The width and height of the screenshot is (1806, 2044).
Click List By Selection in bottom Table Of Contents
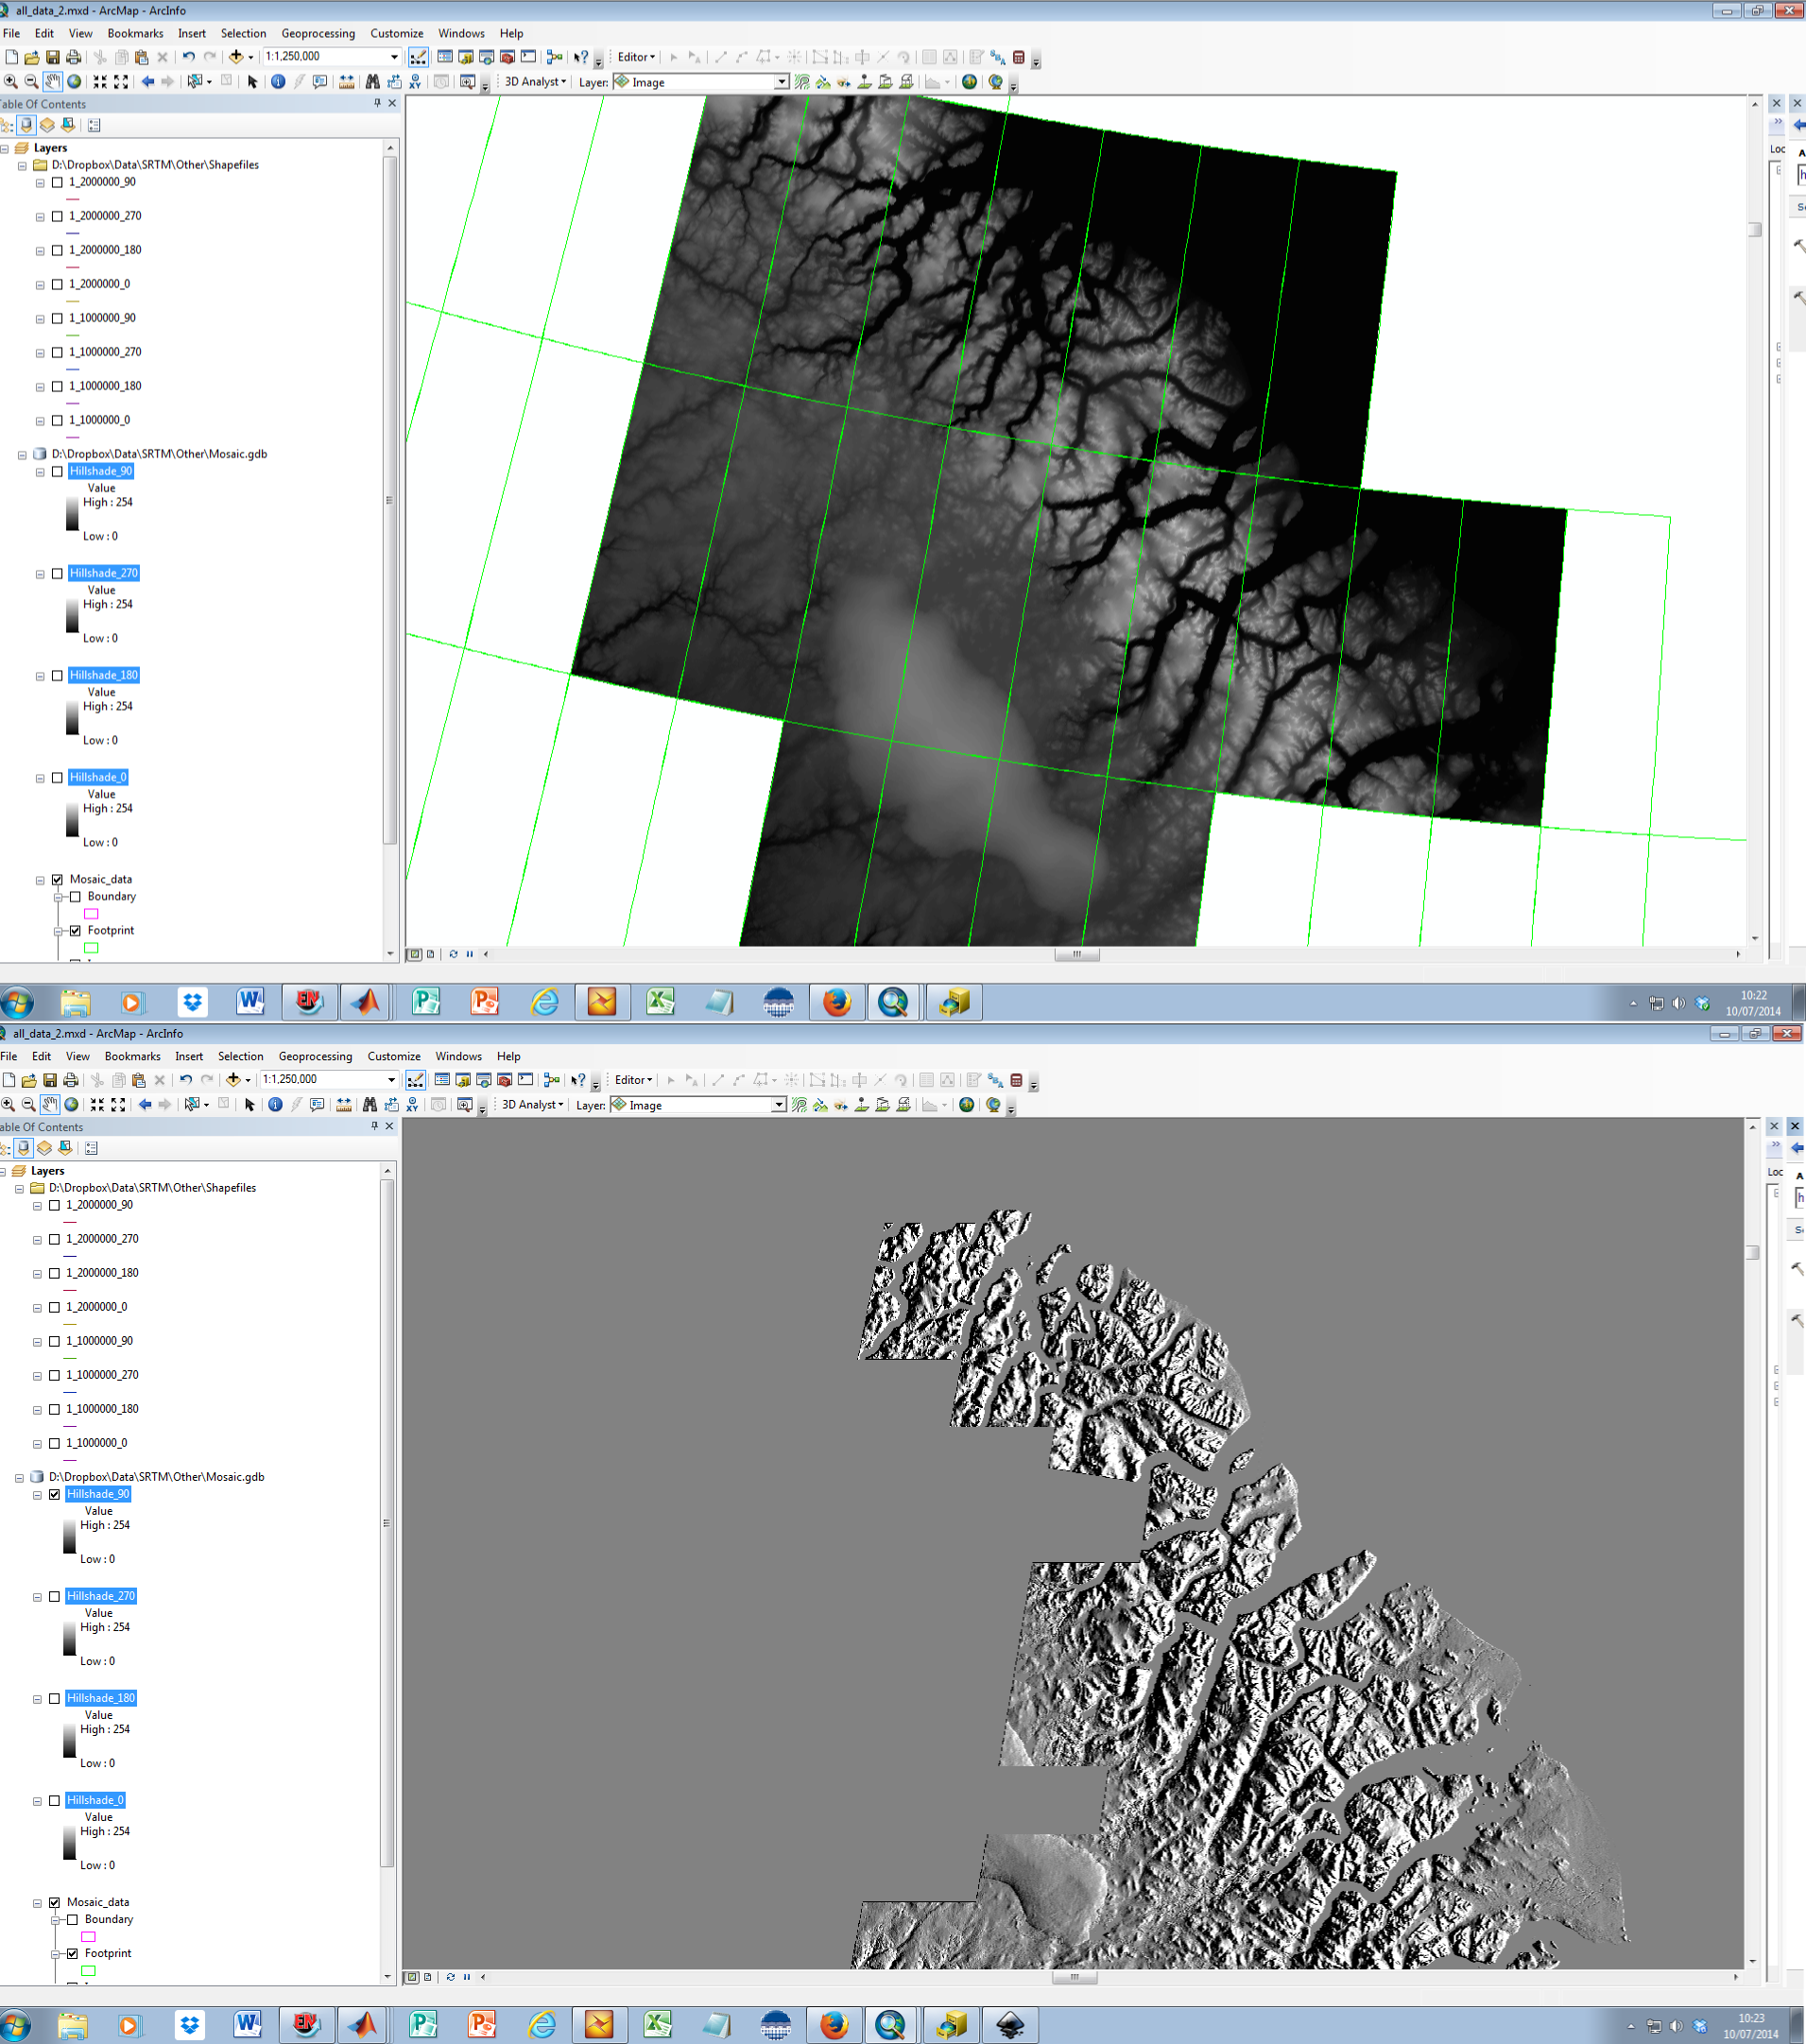tap(65, 1148)
